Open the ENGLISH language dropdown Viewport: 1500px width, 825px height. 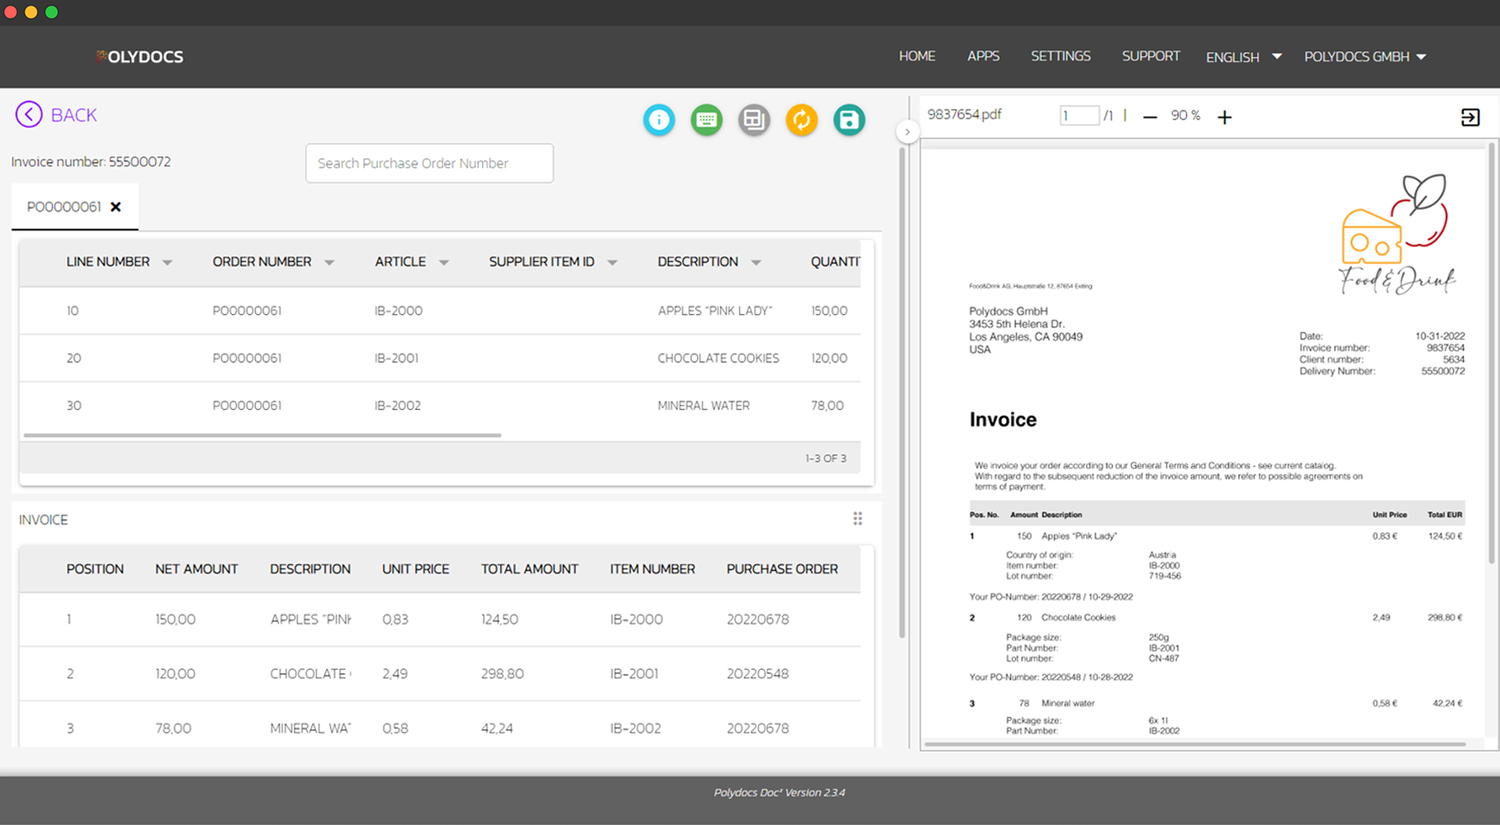point(1243,57)
